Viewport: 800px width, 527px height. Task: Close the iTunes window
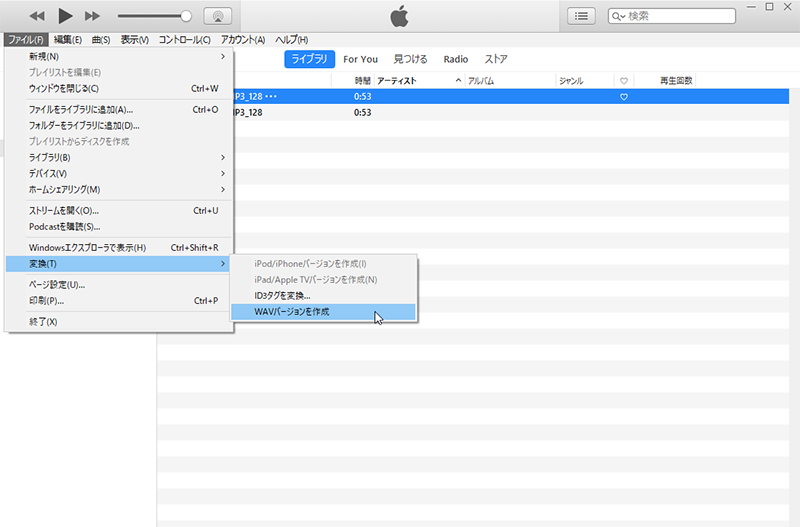click(x=788, y=7)
